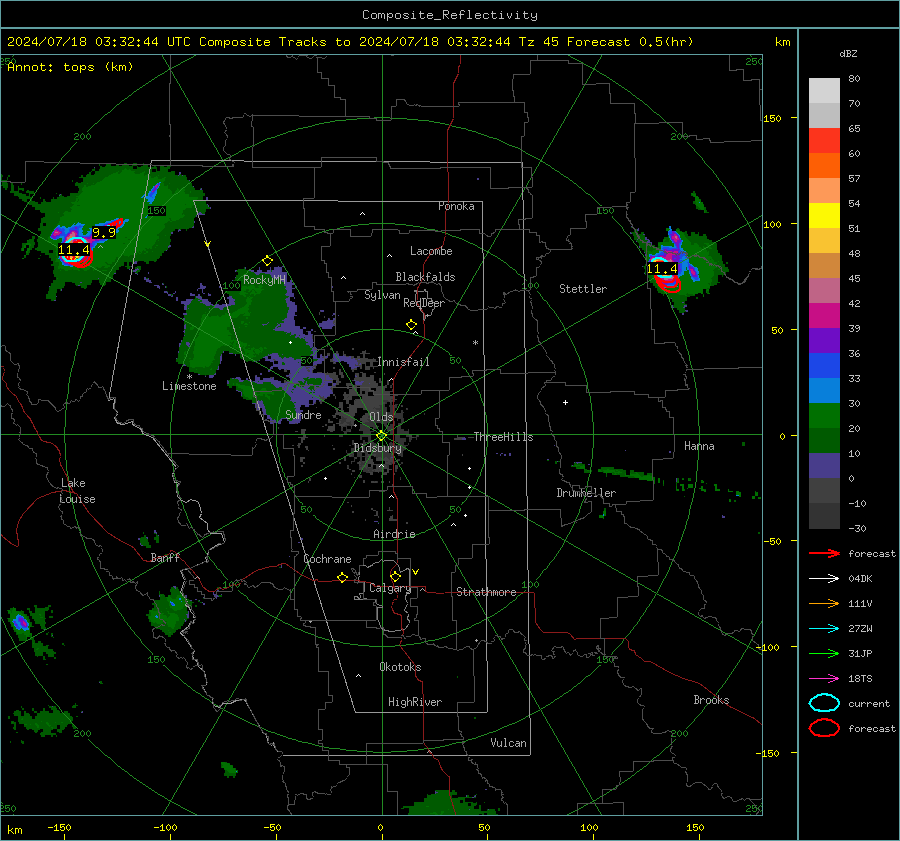Select the yellow diamond marker above Calgary

click(395, 576)
